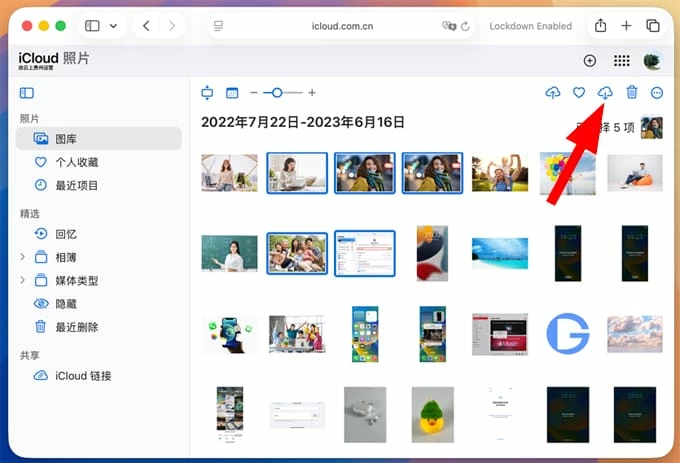Select the yellow duck toy photo
This screenshot has height=463, width=680.
432,413
